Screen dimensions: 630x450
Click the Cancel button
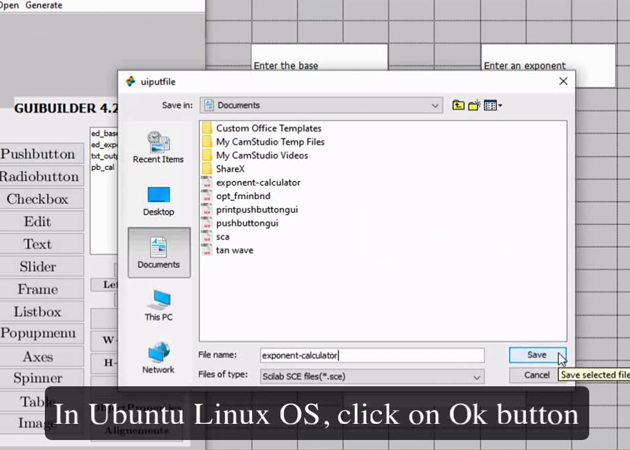pos(537,375)
